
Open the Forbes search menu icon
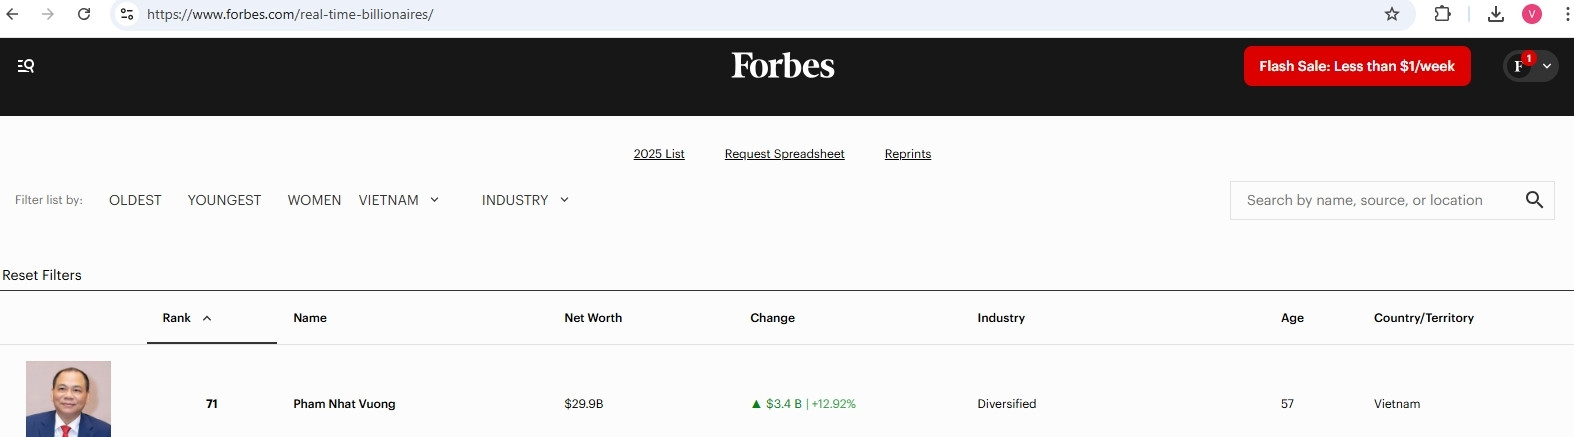click(26, 66)
